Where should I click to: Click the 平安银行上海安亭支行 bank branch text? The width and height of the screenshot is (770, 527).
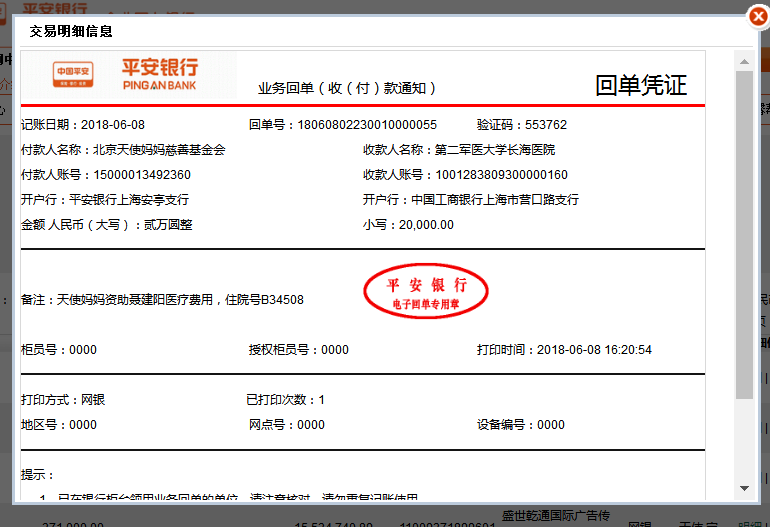(129, 200)
